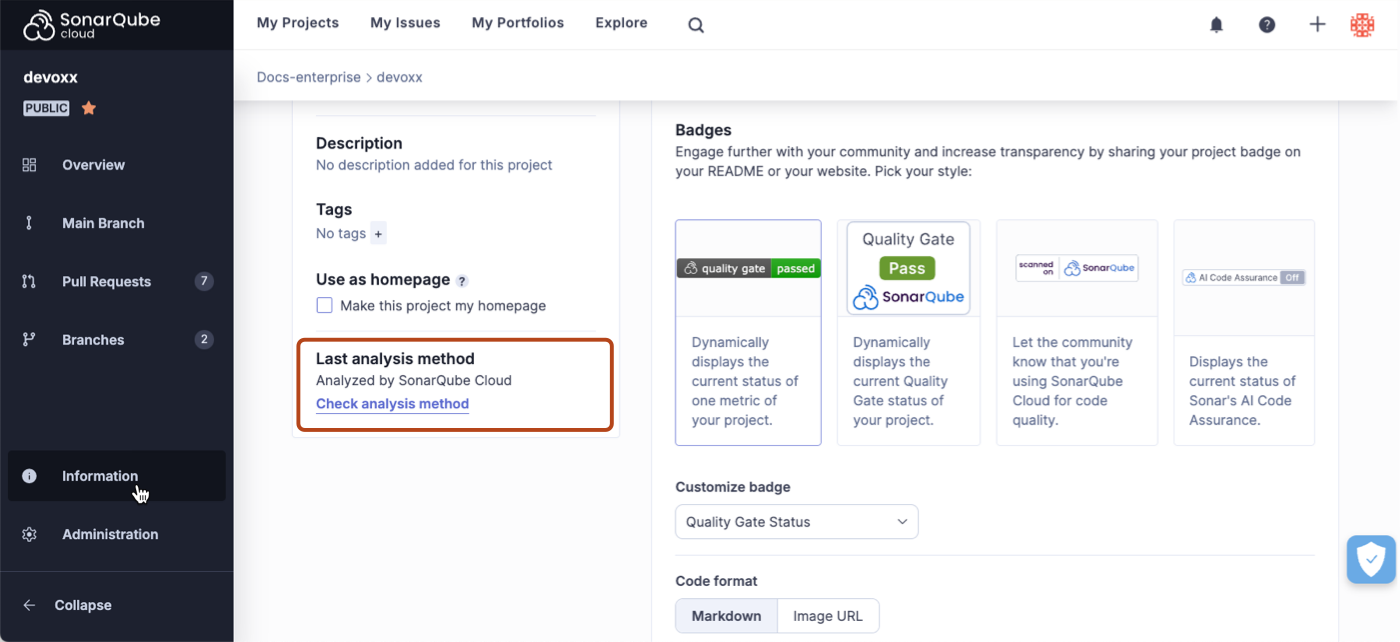1400x642 pixels.
Task: Click Check analysis method link
Action: 392,404
